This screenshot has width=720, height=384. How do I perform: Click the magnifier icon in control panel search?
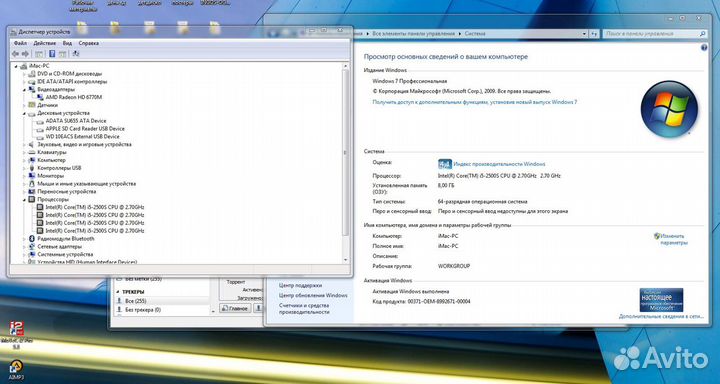pyautogui.click(x=702, y=34)
